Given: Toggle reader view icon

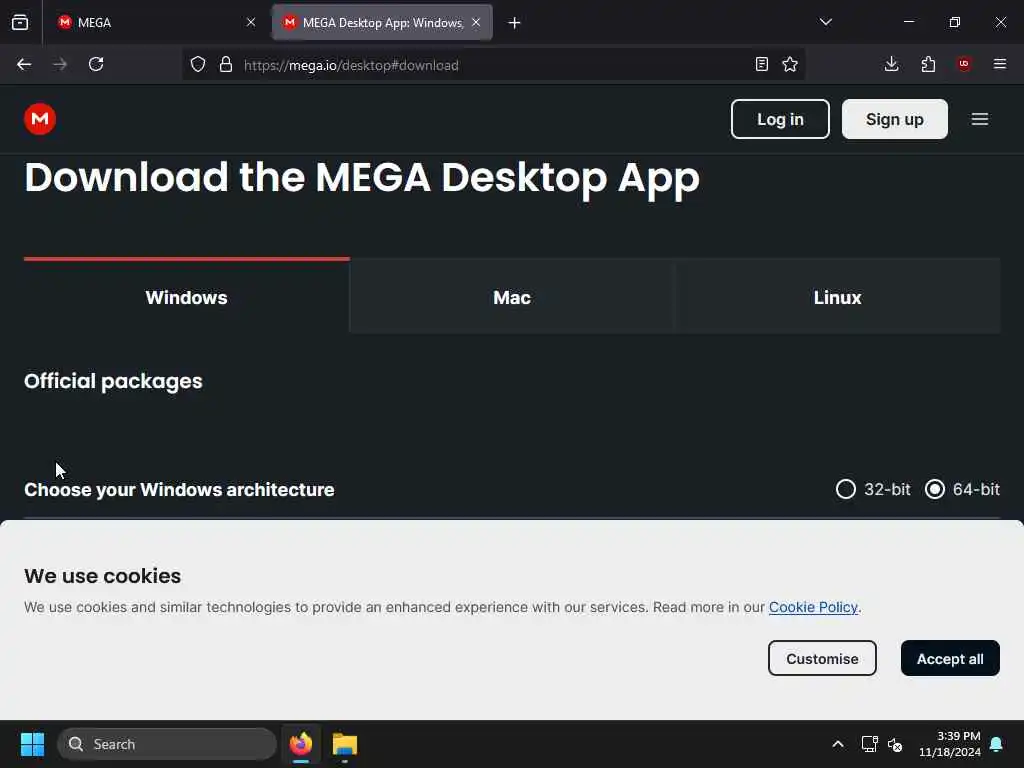Looking at the screenshot, I should tap(761, 64).
